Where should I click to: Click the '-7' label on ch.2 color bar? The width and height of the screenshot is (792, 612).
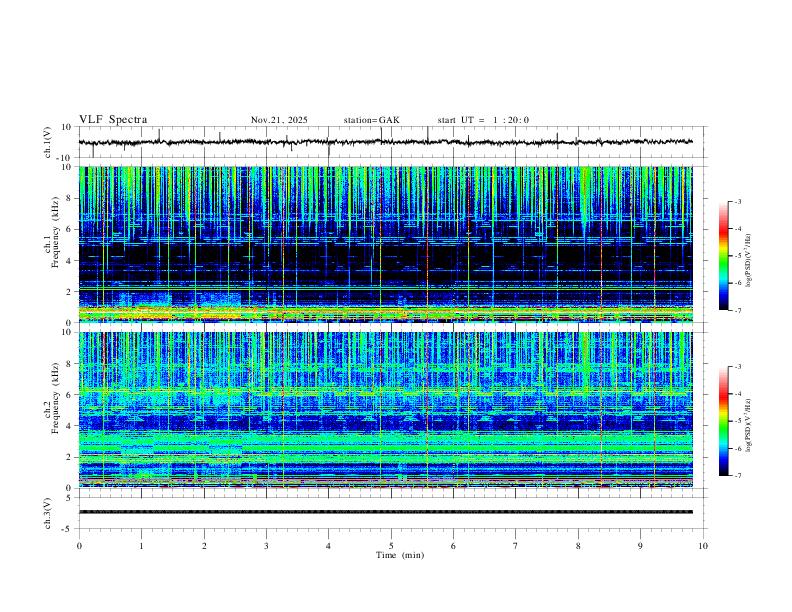coord(738,475)
